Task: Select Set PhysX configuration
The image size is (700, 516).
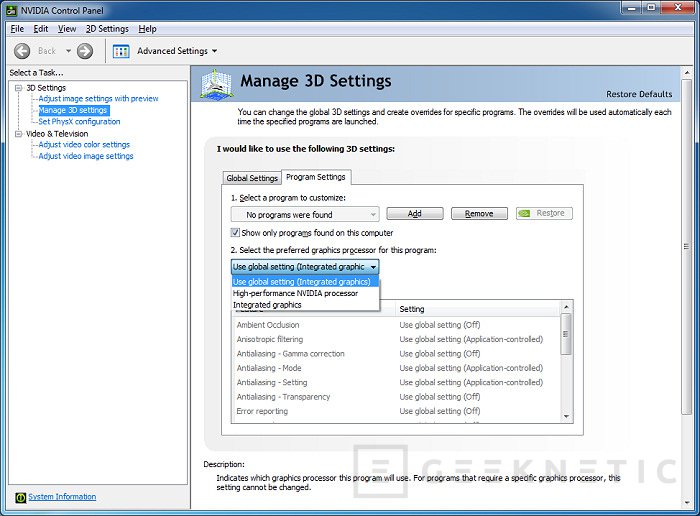Action: 79,121
